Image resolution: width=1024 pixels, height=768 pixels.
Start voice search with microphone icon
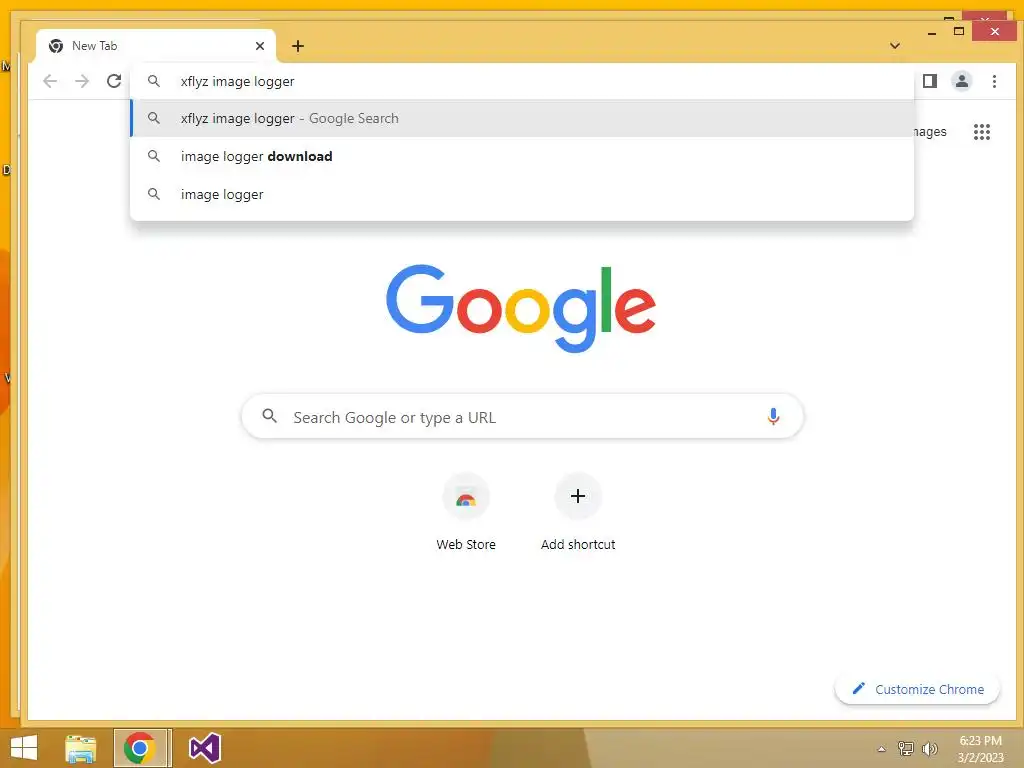pyautogui.click(x=773, y=417)
